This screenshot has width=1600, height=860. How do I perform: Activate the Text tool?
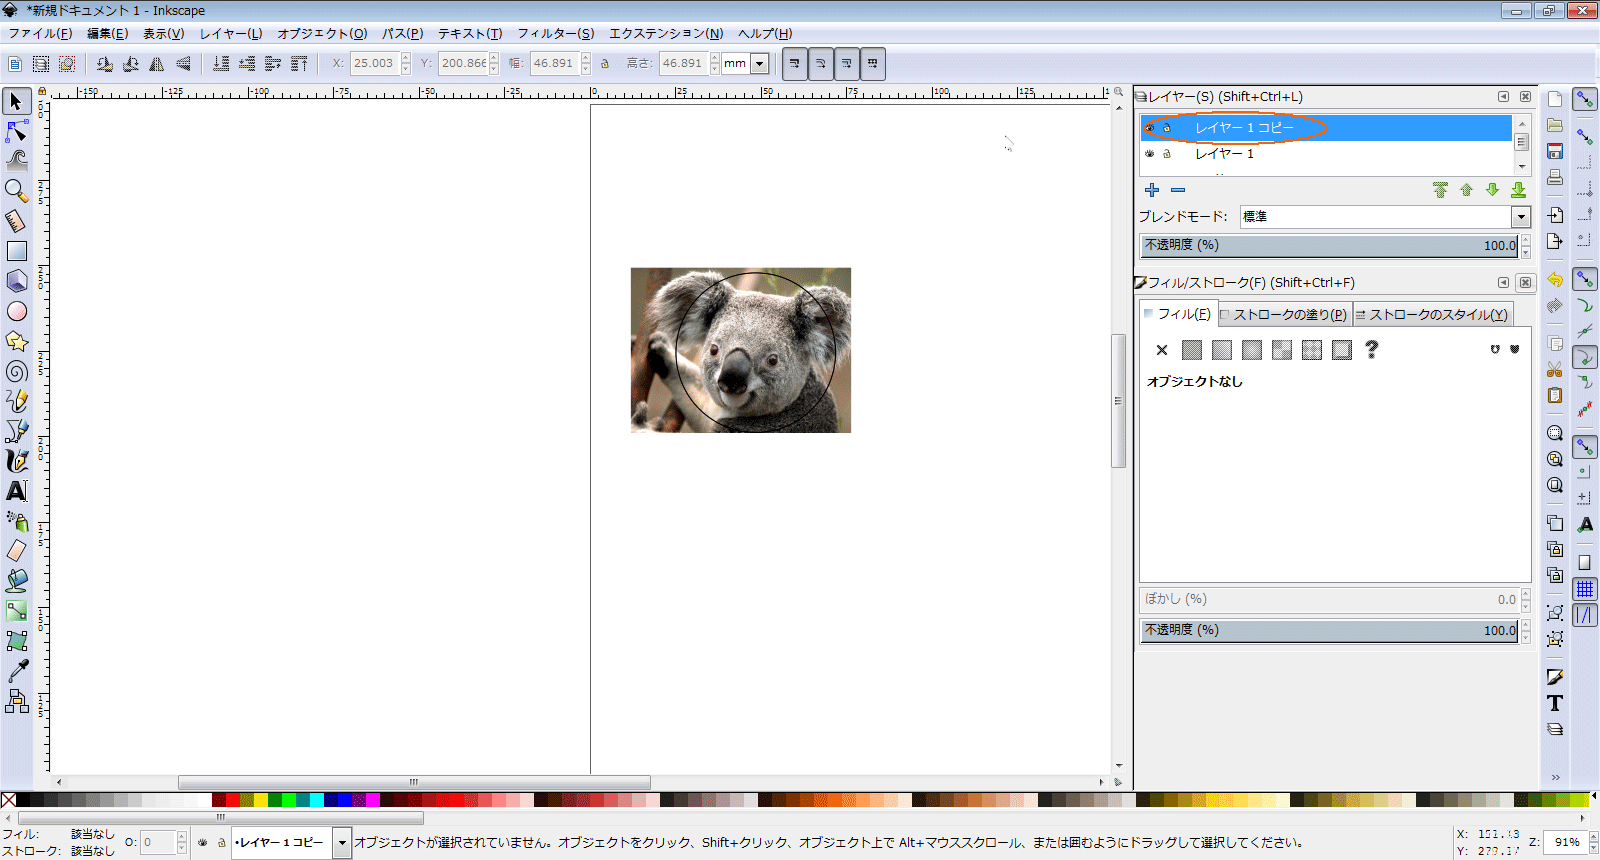pos(17,491)
